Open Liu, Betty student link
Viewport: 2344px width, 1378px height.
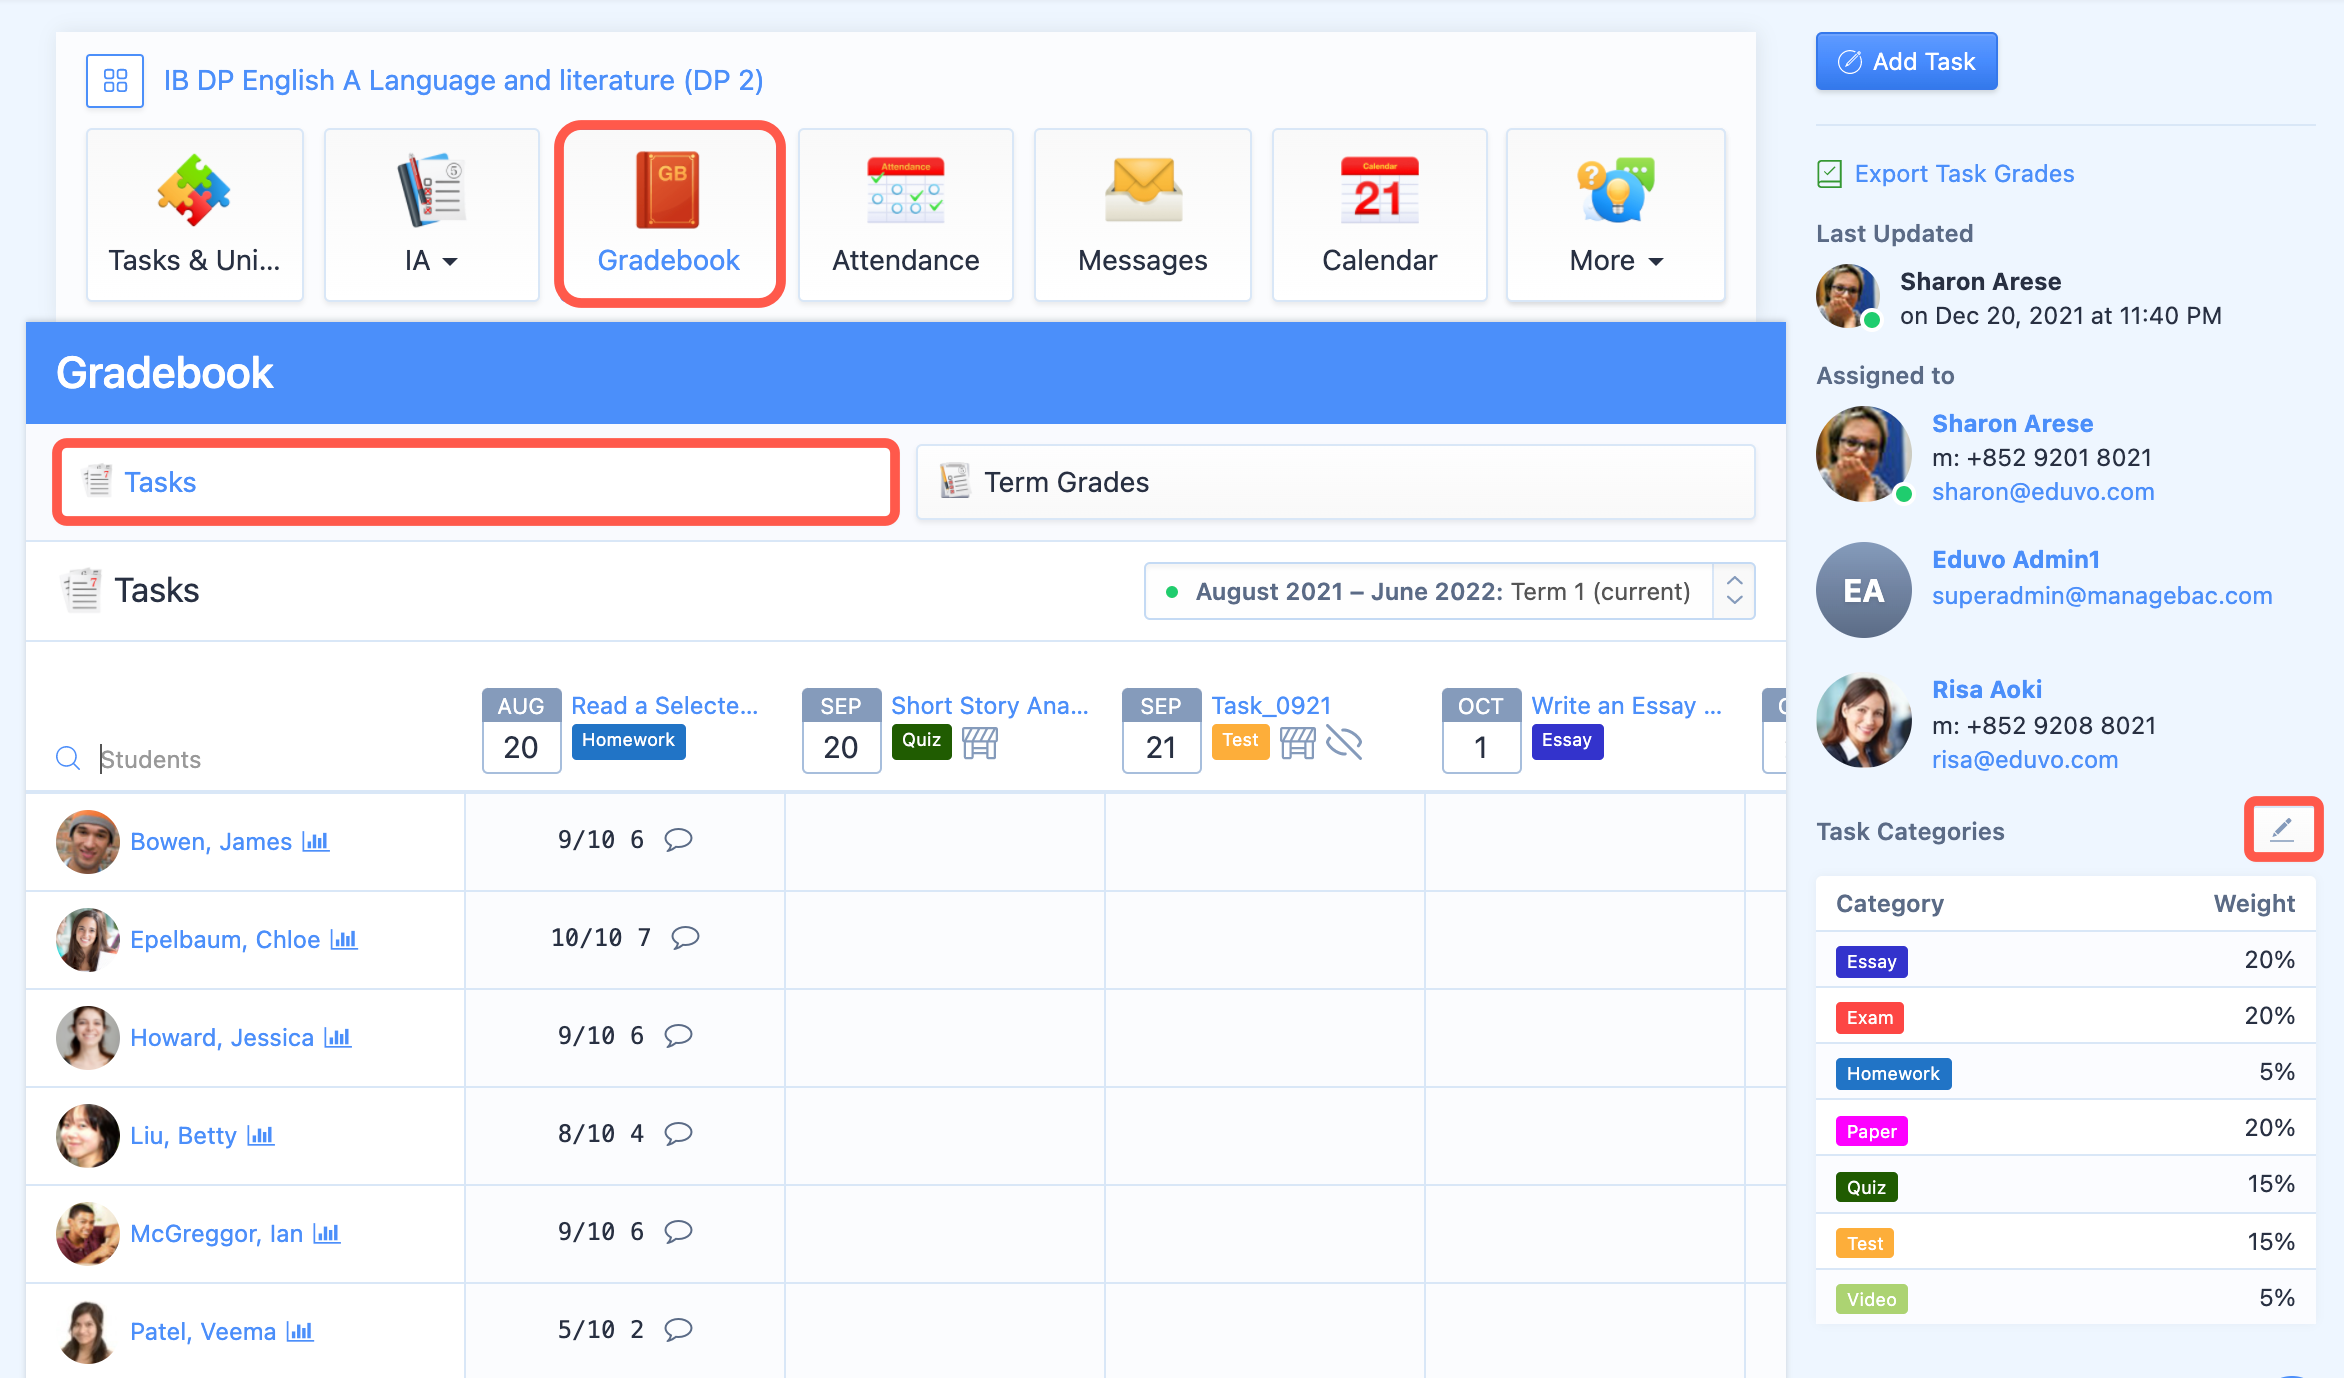coord(183,1135)
